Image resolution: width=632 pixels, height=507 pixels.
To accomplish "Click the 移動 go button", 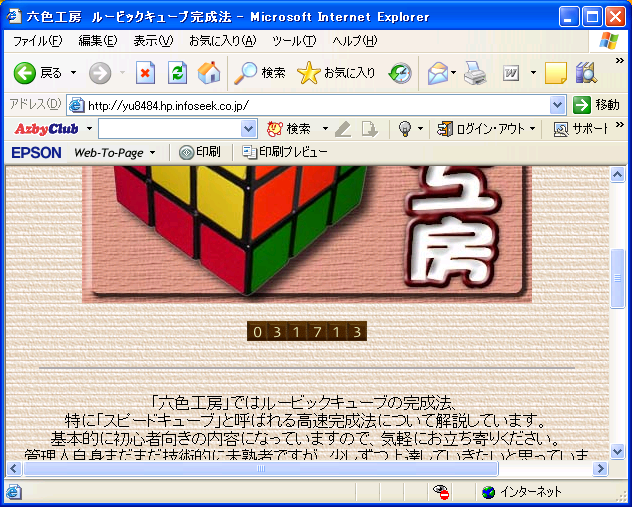I will 597,105.
